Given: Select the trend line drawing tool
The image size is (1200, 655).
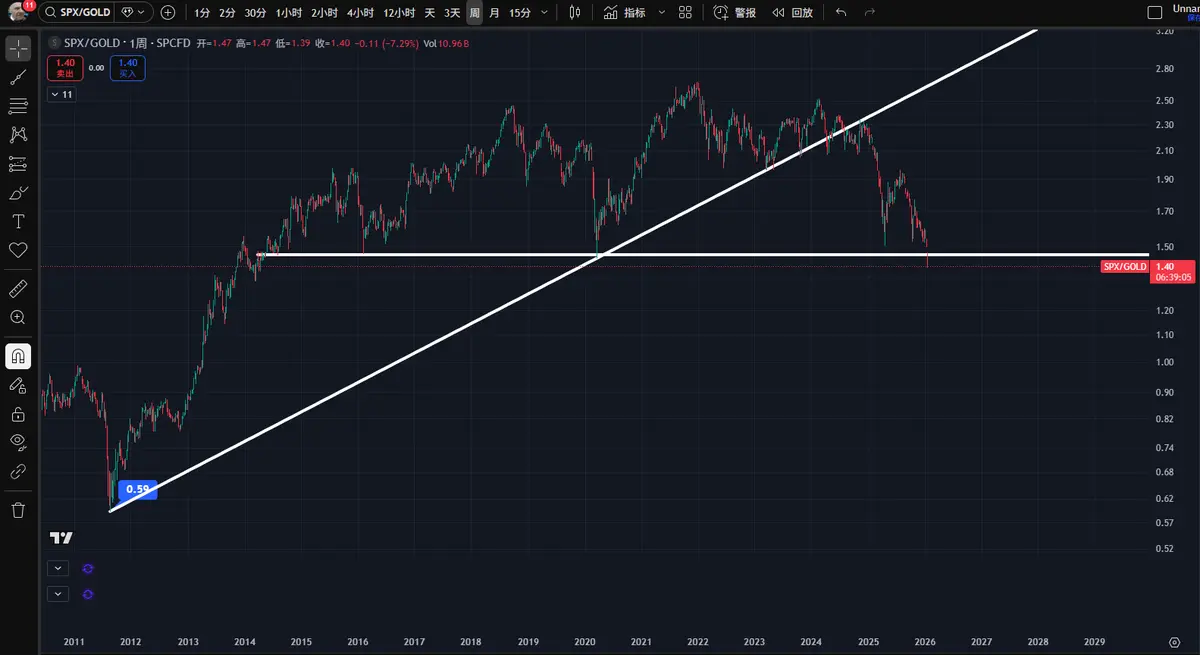Looking at the screenshot, I should 18,77.
